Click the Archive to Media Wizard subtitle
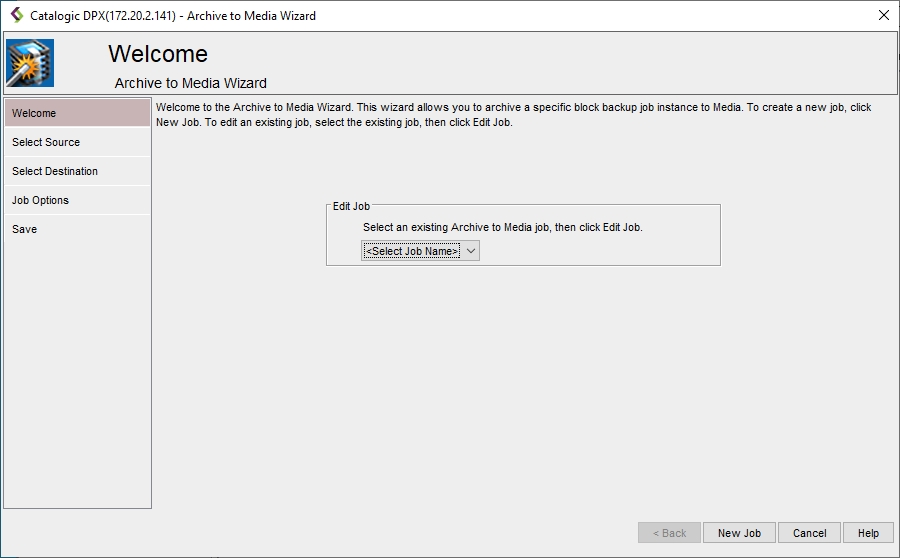 coord(190,83)
